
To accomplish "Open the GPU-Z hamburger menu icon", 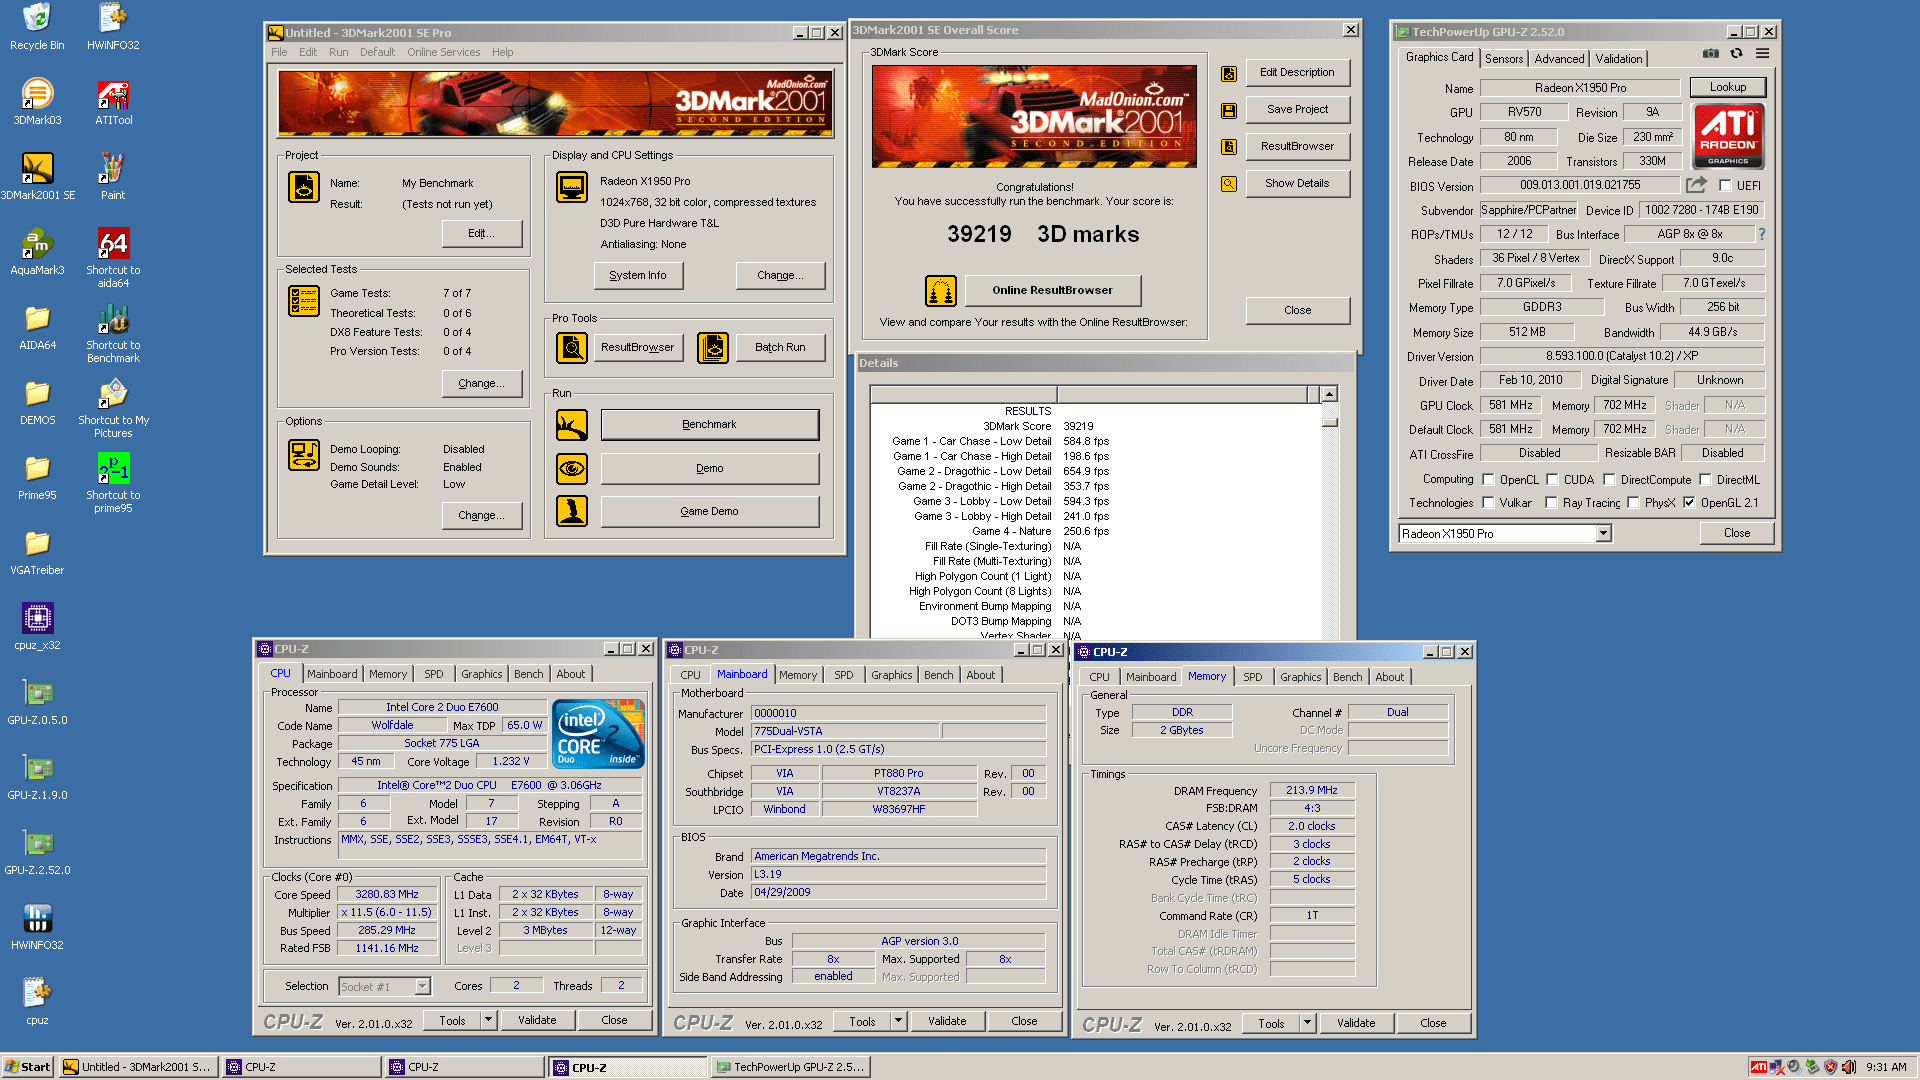I will [1762, 54].
